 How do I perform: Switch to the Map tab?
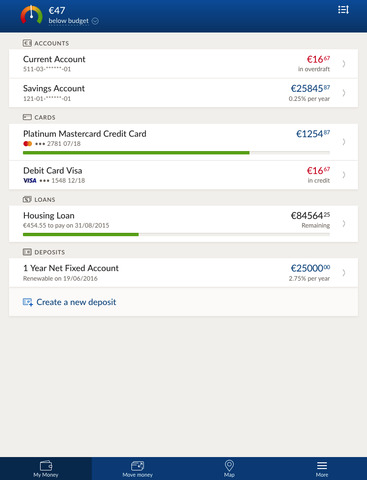(229, 469)
